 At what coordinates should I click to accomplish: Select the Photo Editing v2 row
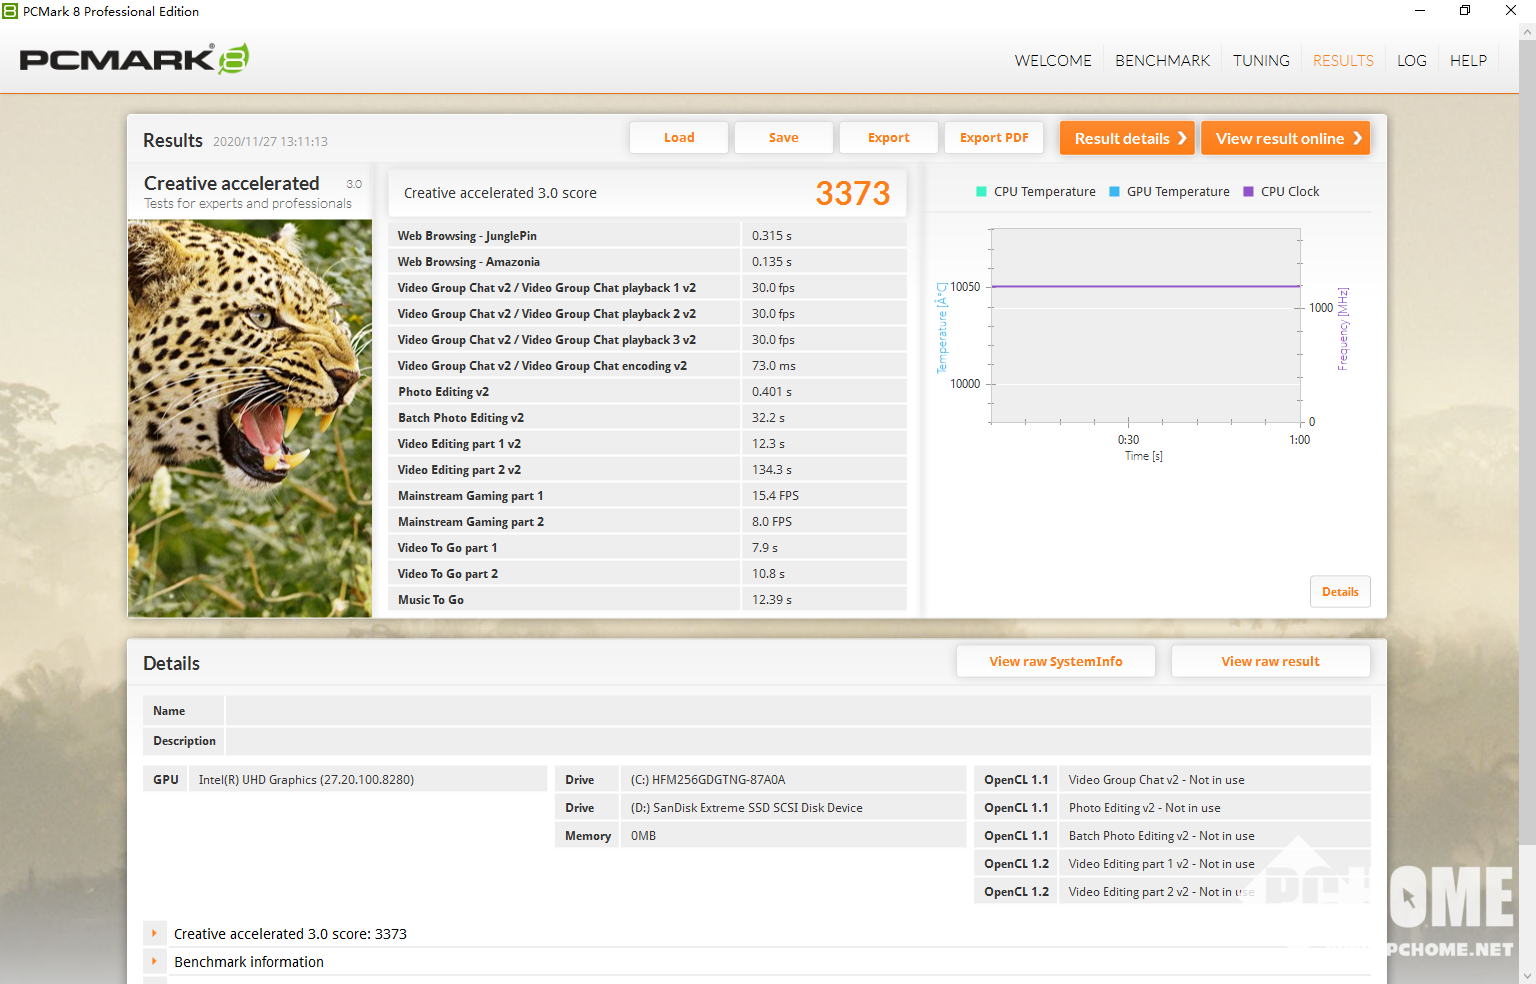click(647, 392)
